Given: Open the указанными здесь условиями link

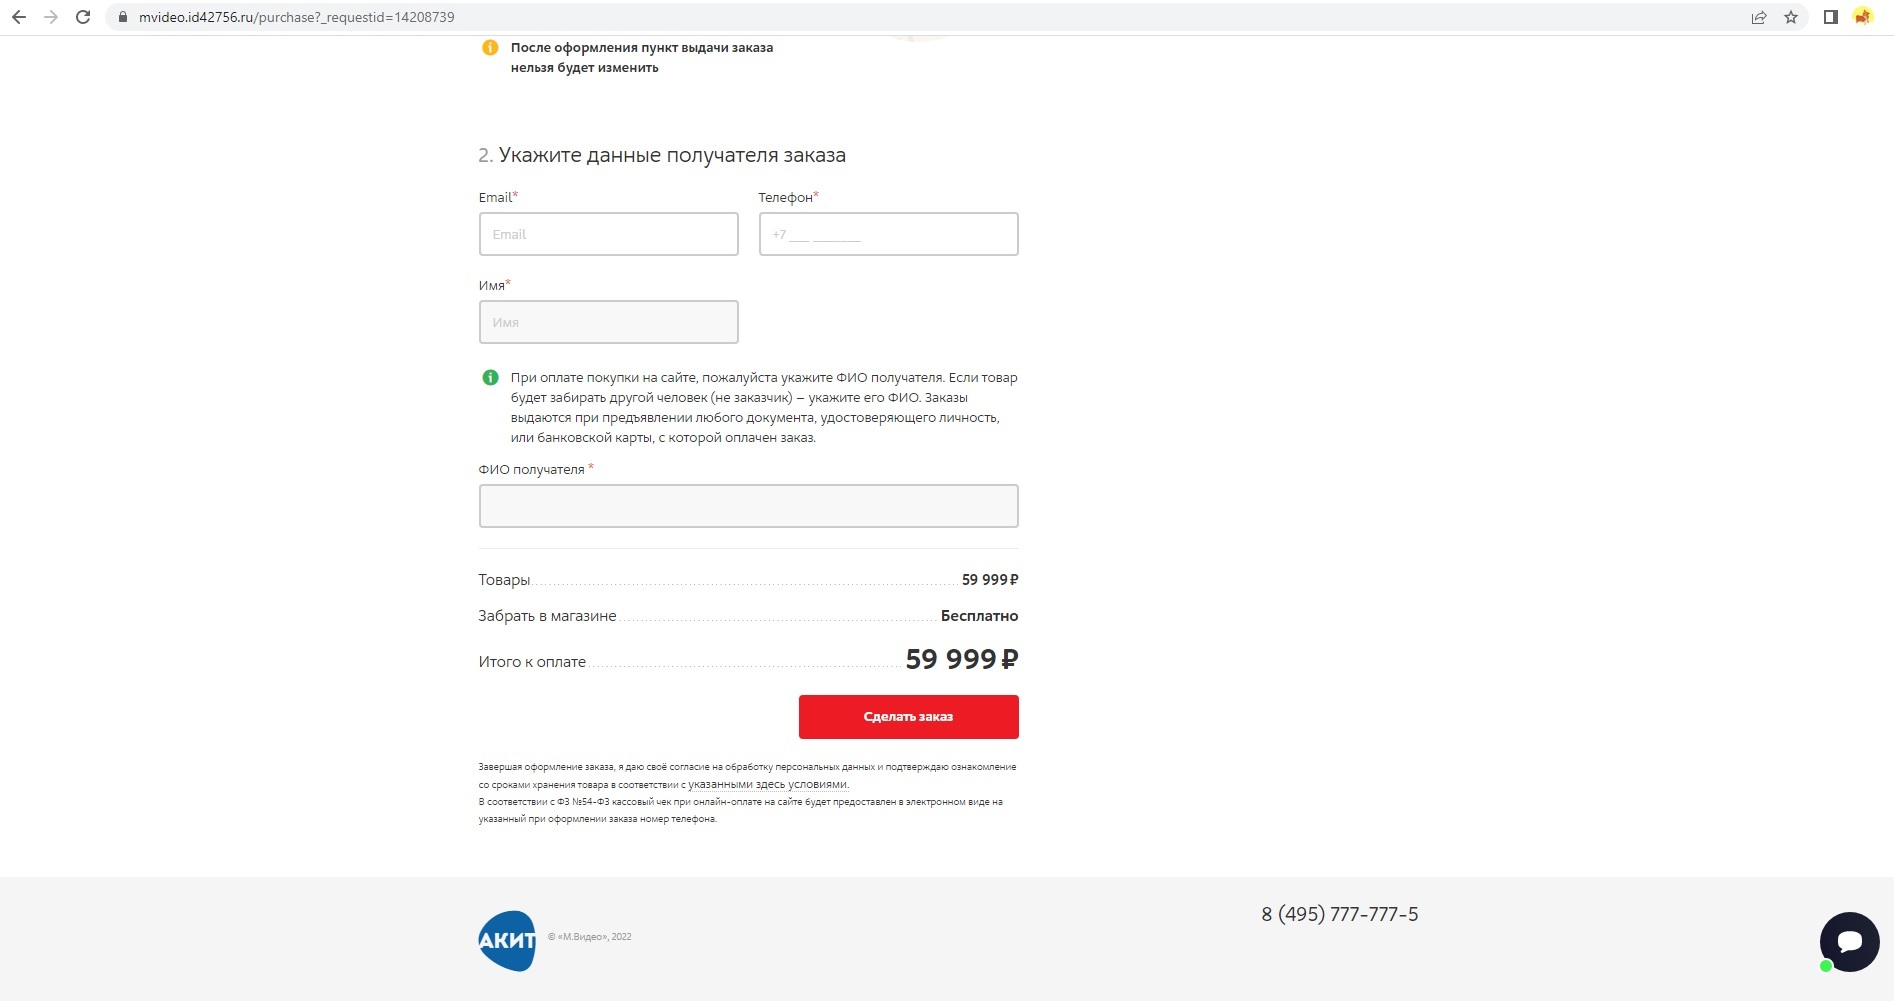Looking at the screenshot, I should [767, 785].
